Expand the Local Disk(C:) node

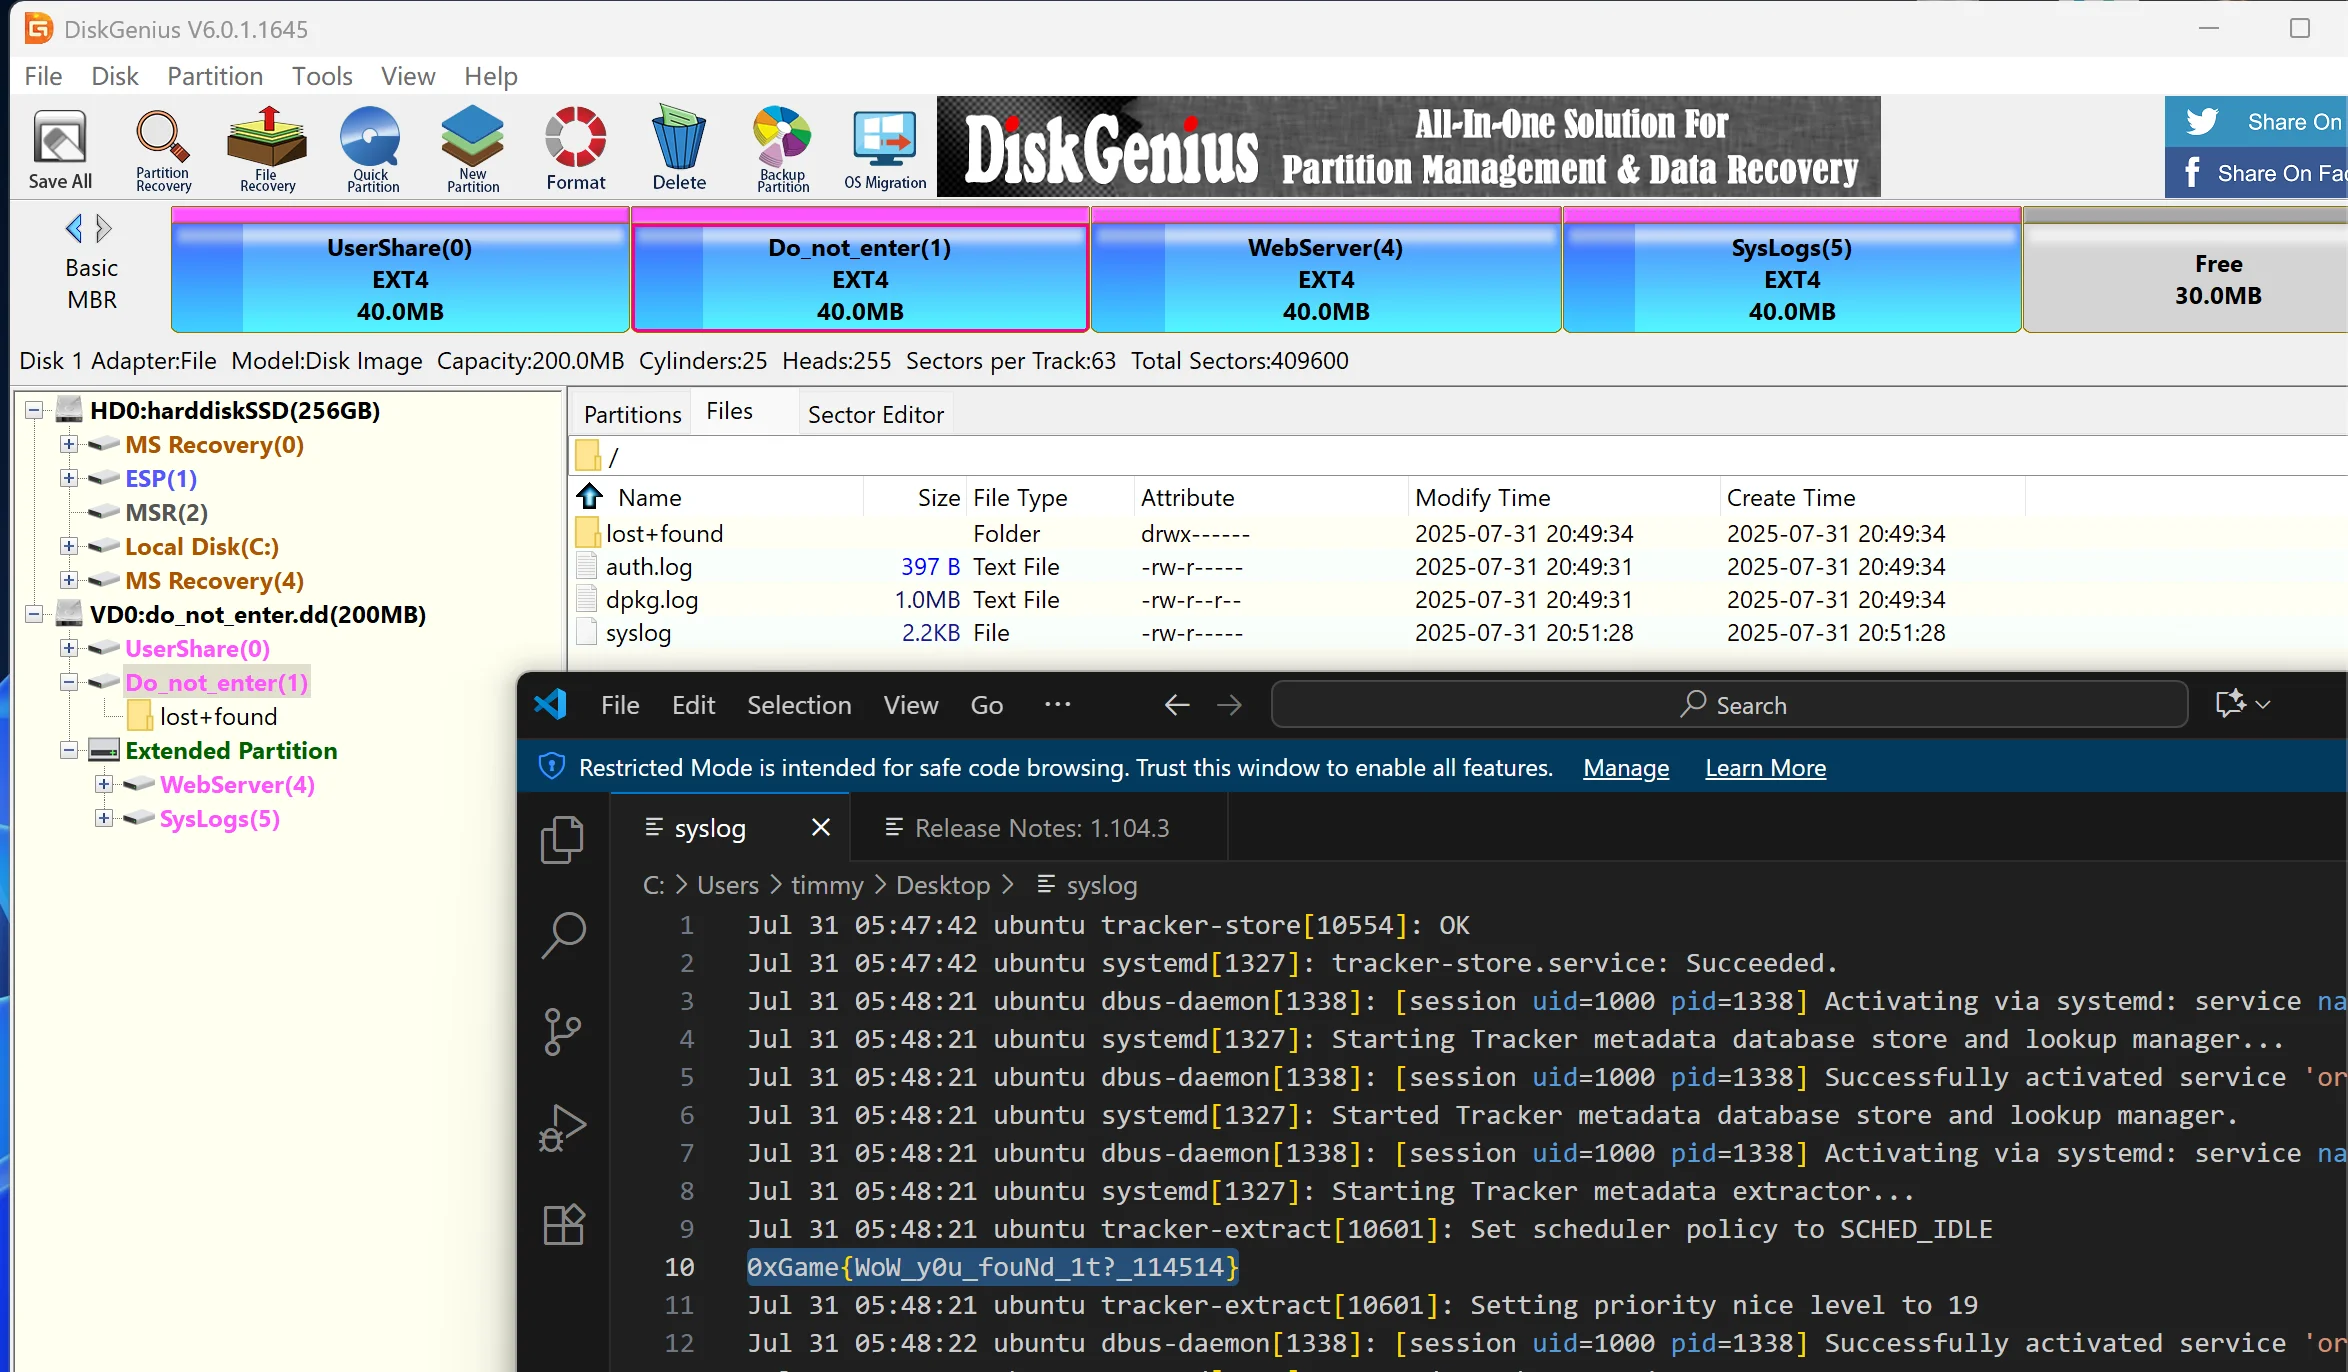pyautogui.click(x=68, y=547)
